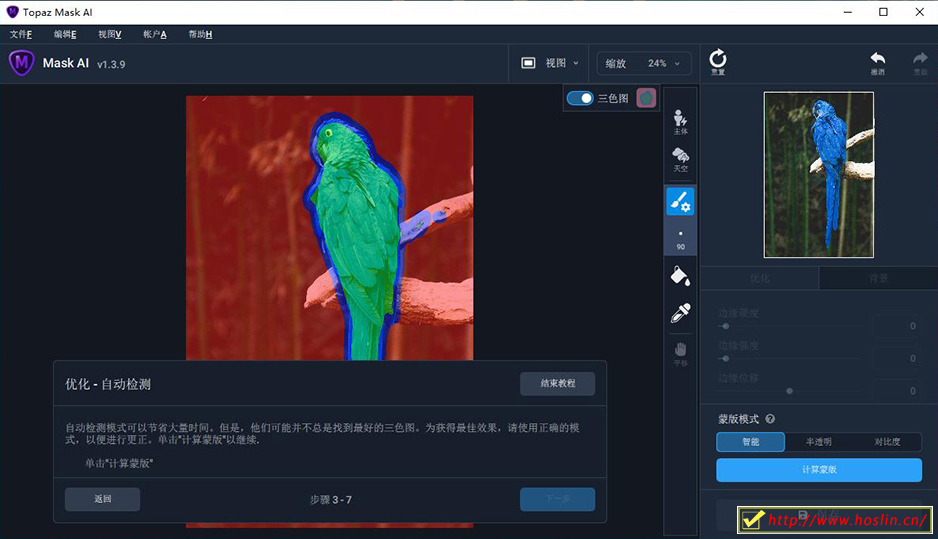Viewport: 938px width, 539px height.
Task: Switch to the 优化 tab
Action: (x=760, y=278)
